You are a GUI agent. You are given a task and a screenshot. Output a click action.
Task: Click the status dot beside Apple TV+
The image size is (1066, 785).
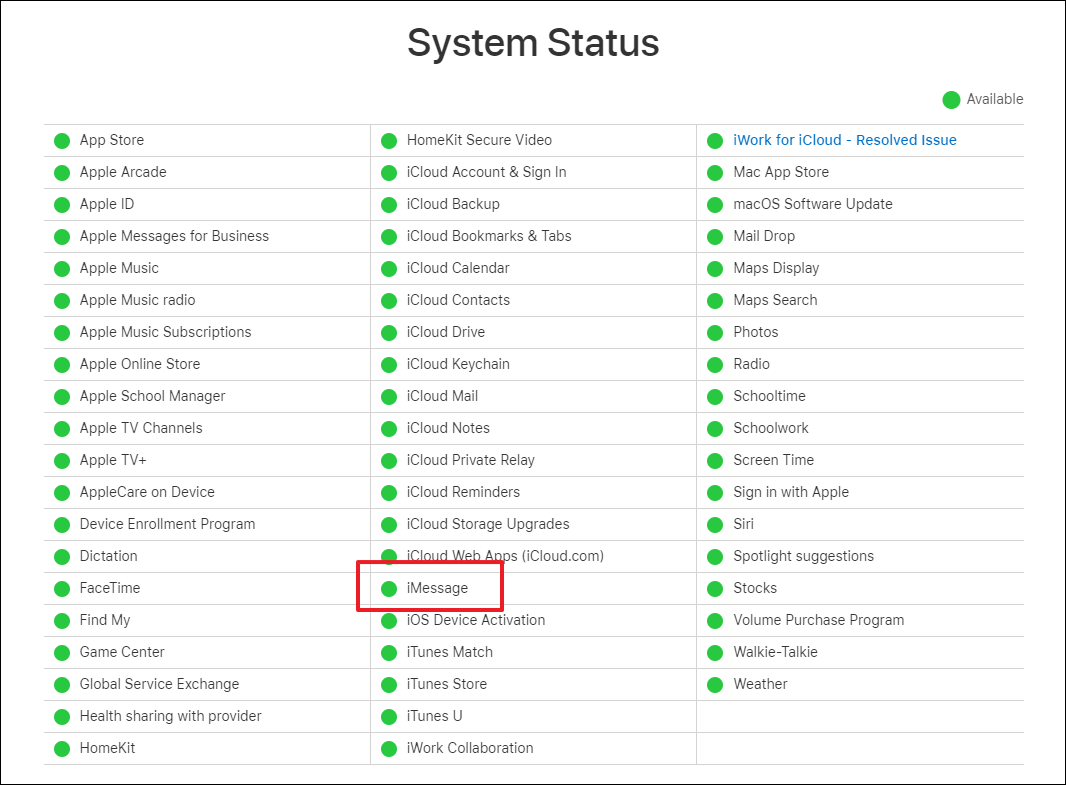62,461
